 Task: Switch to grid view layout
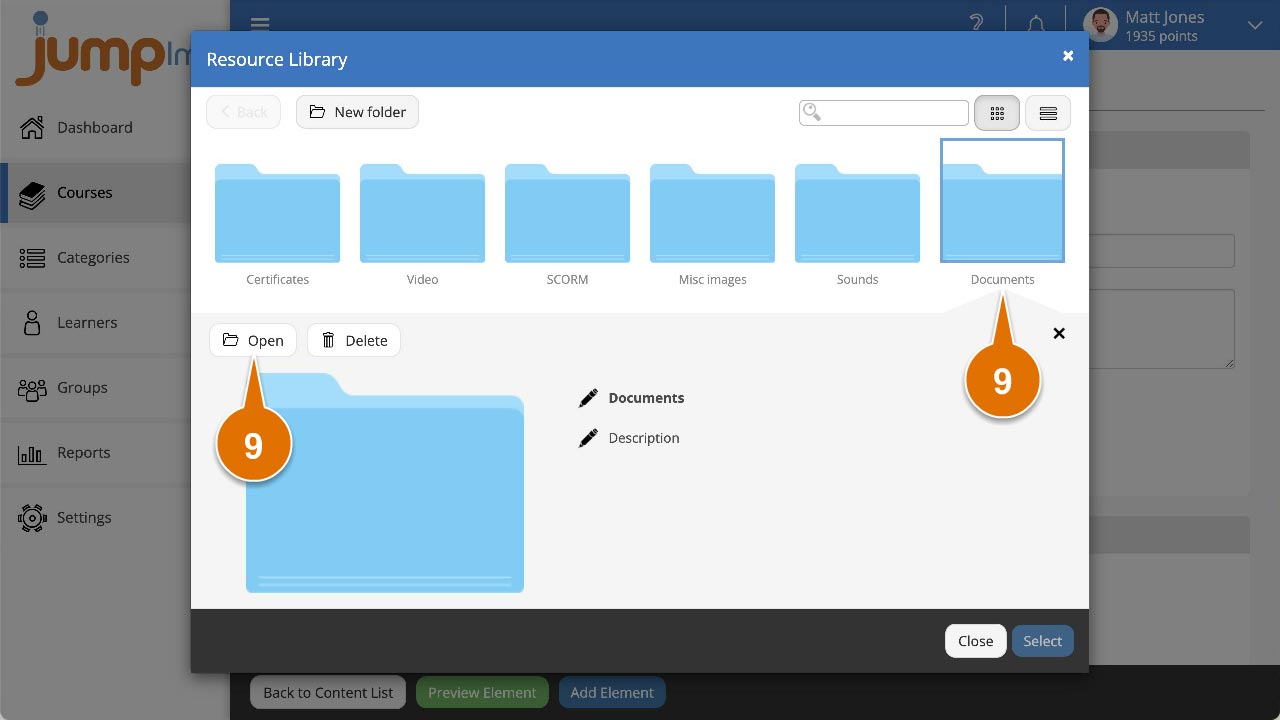[997, 113]
